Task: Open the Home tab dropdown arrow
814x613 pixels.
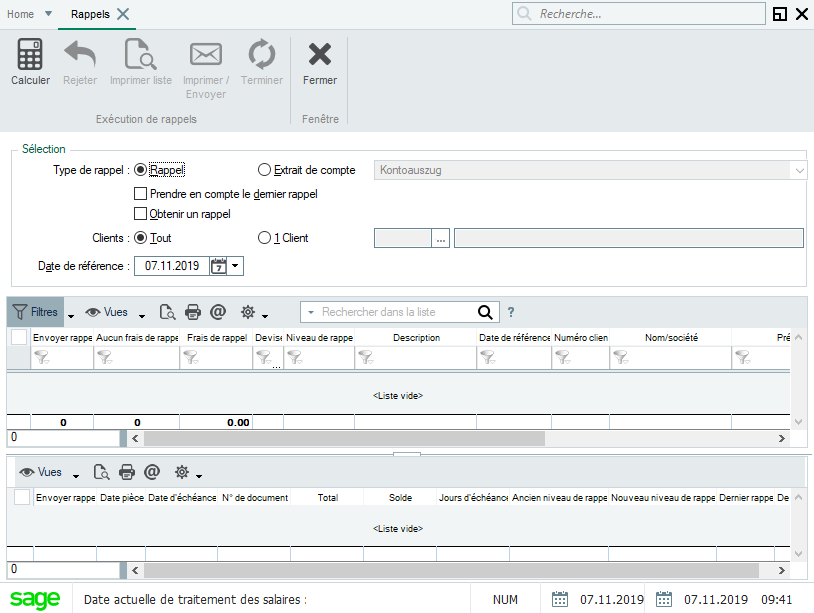Action: coord(49,14)
